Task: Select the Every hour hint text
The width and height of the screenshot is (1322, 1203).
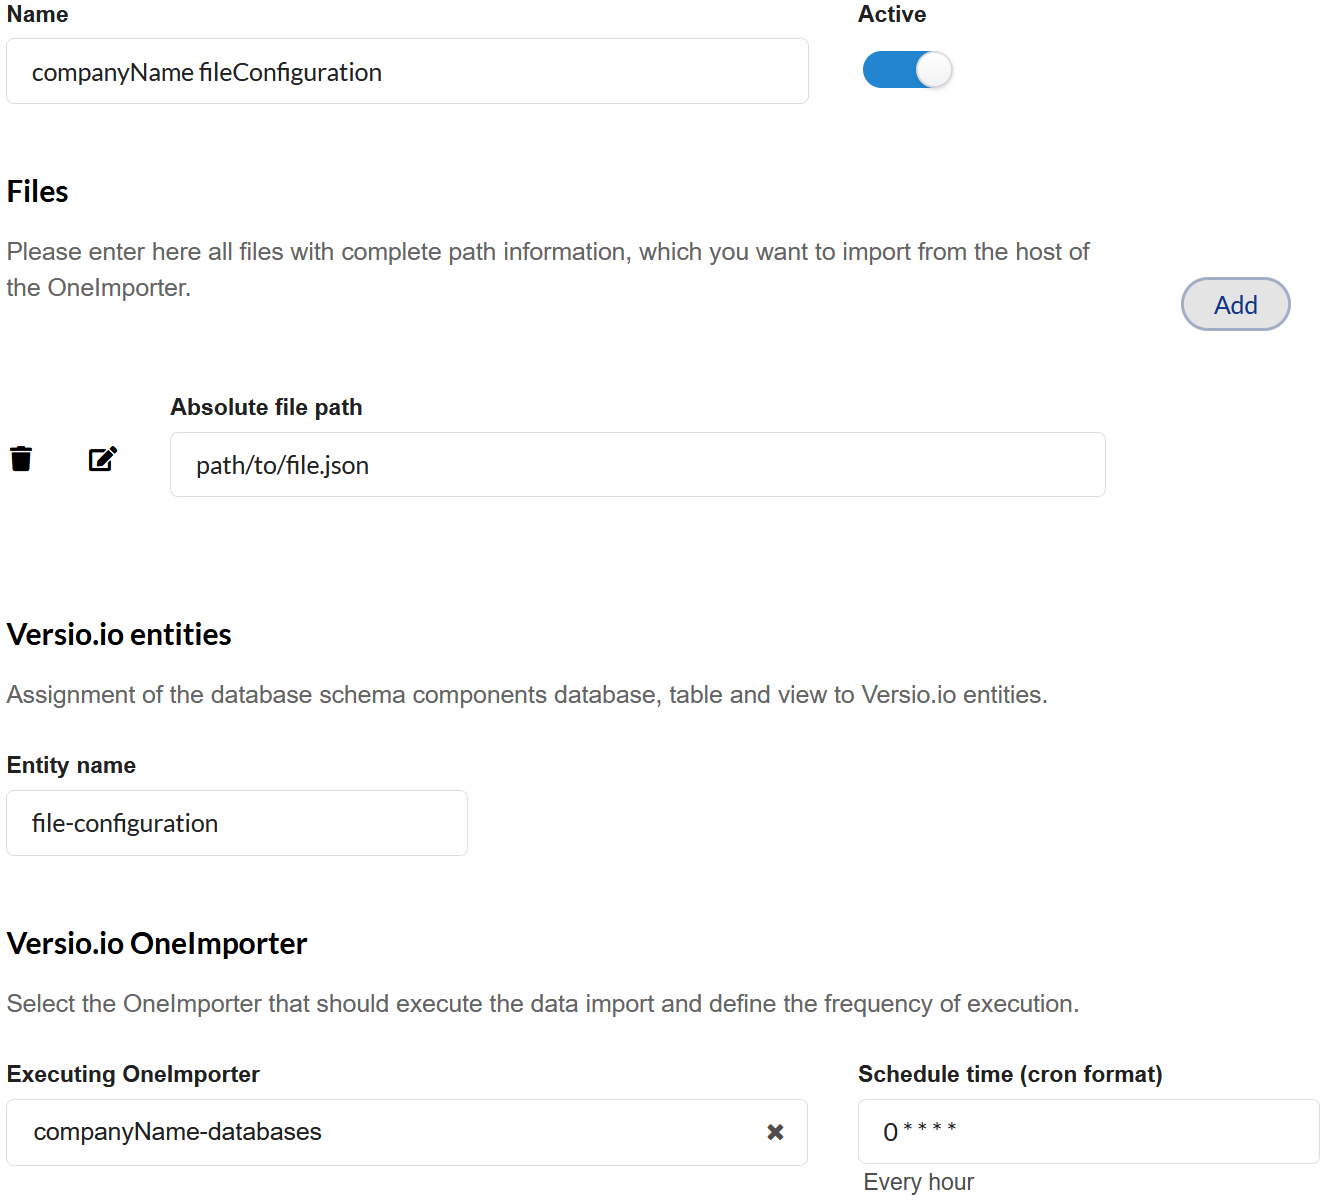Action: tap(919, 1182)
